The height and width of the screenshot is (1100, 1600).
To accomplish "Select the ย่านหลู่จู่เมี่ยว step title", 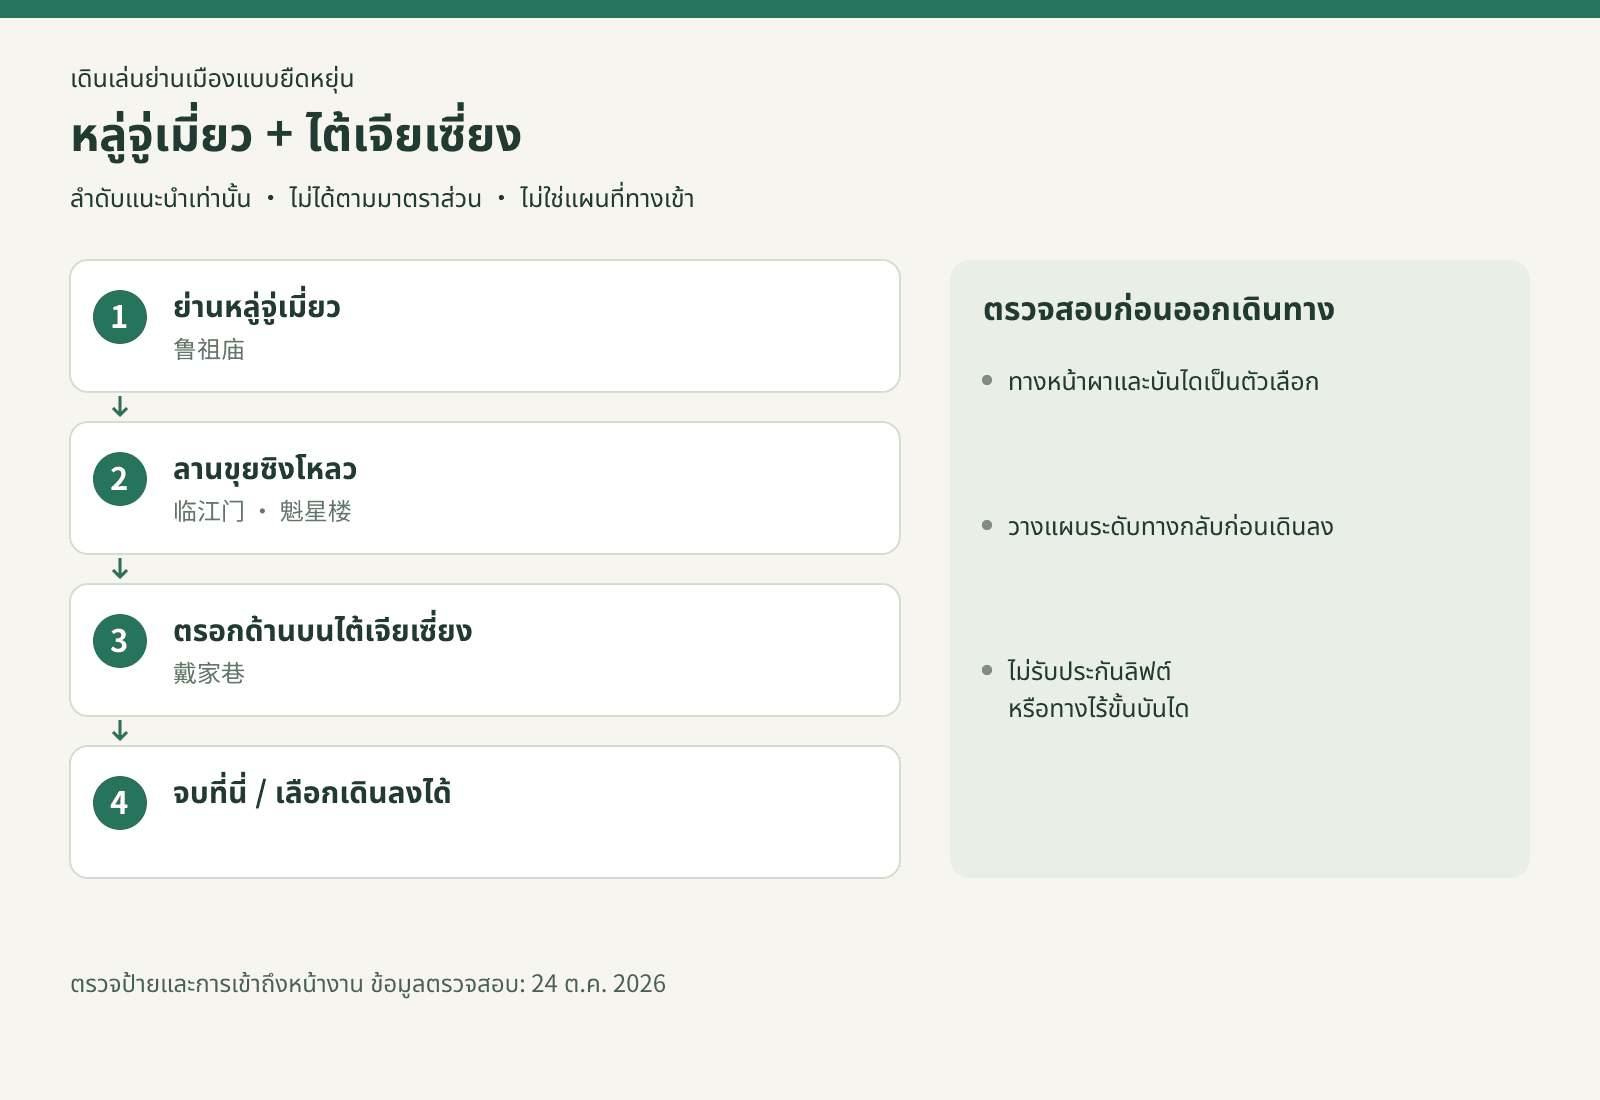I will (257, 306).
